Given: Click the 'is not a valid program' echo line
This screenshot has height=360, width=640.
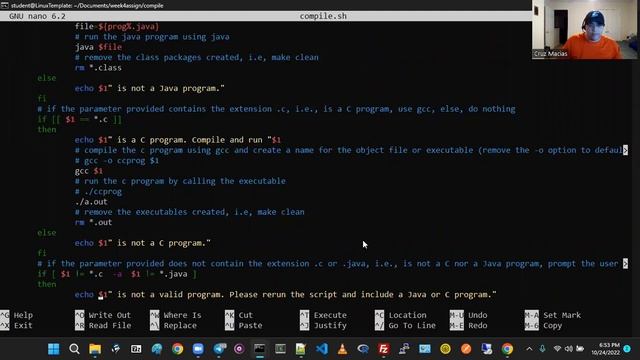Looking at the screenshot, I should (x=286, y=294).
